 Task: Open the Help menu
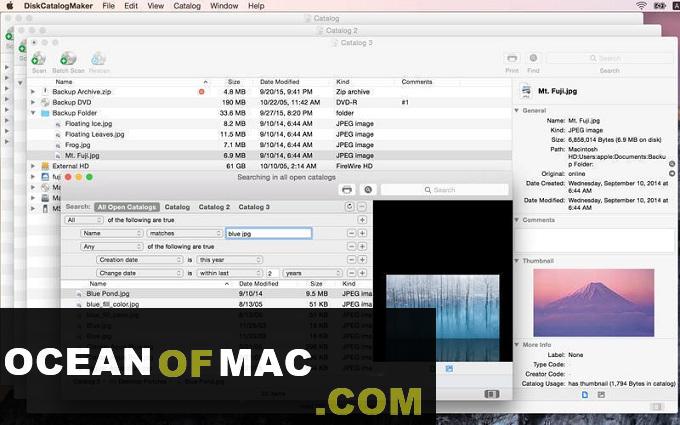click(x=256, y=6)
